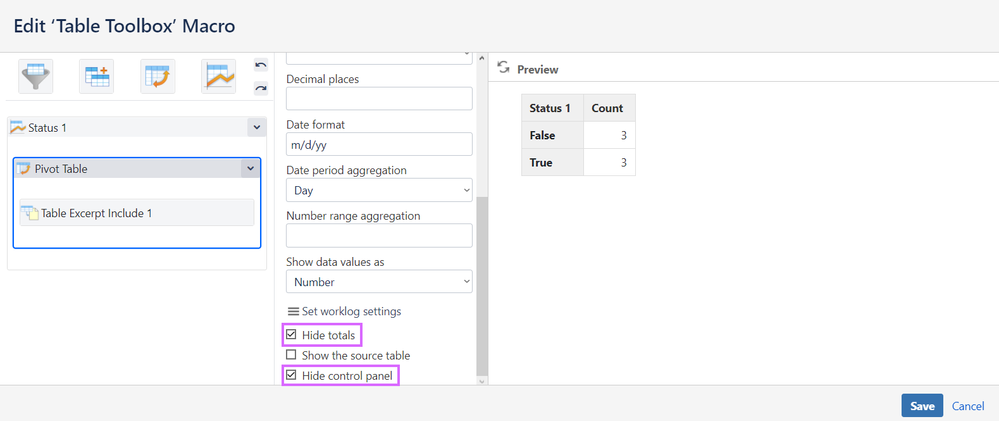Image resolution: width=999 pixels, height=421 pixels.
Task: Click the Decimal places input field
Action: [379, 99]
